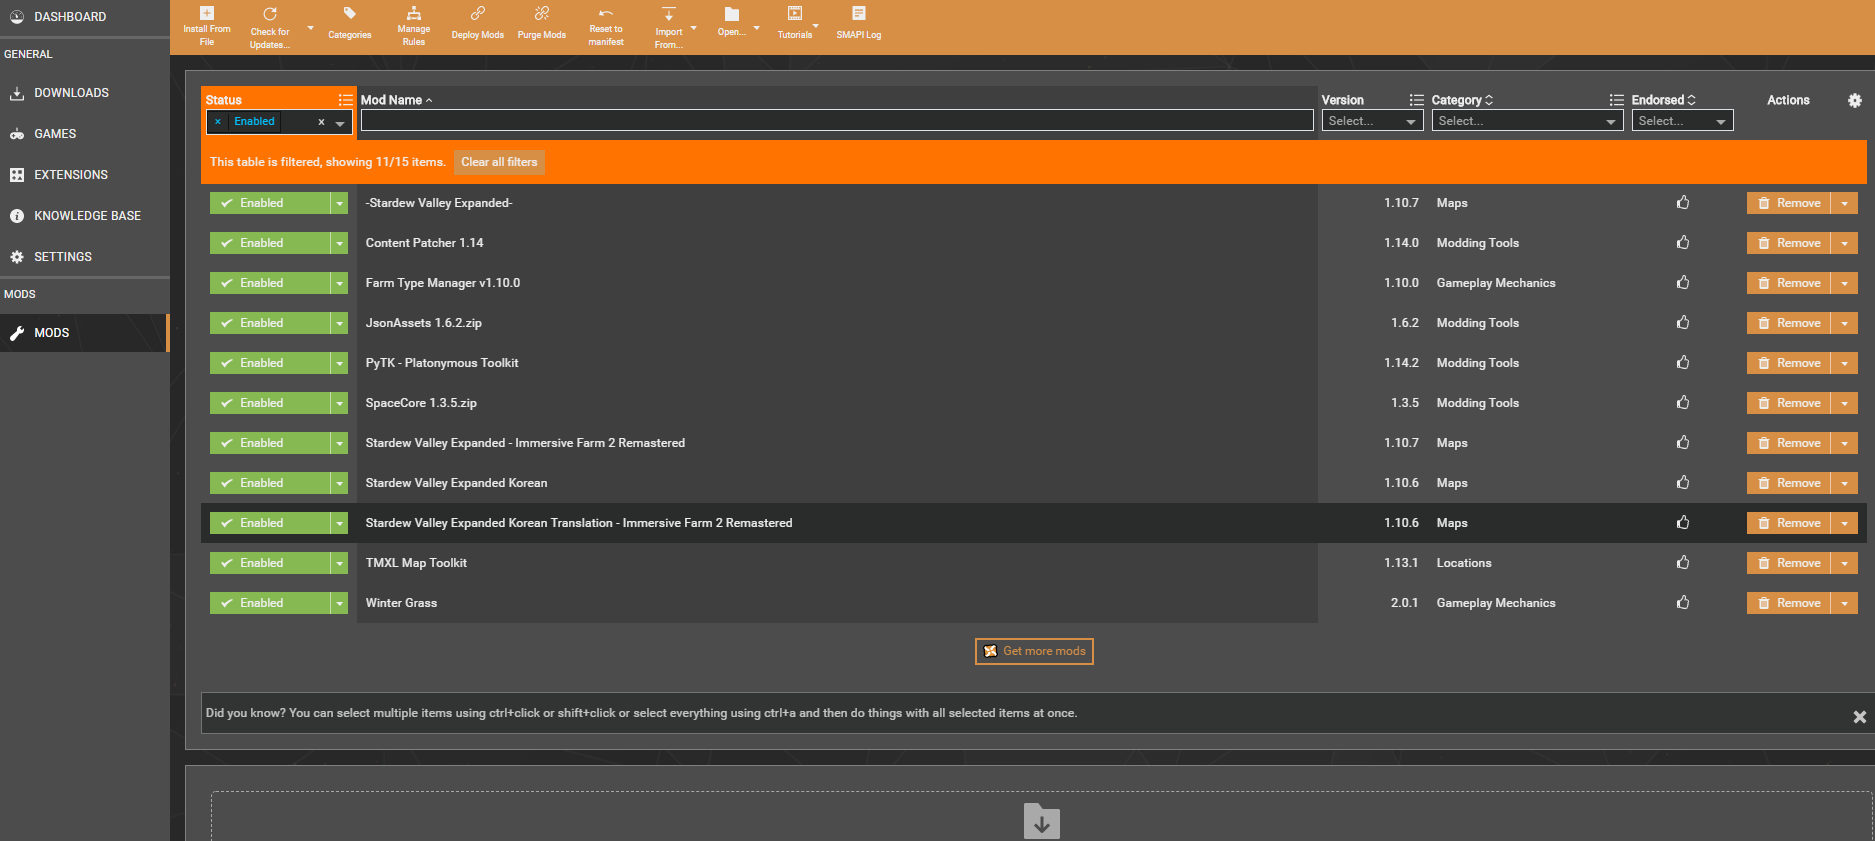Expand status dropdown for Winter Grass
The image size is (1875, 841).
(x=339, y=603)
